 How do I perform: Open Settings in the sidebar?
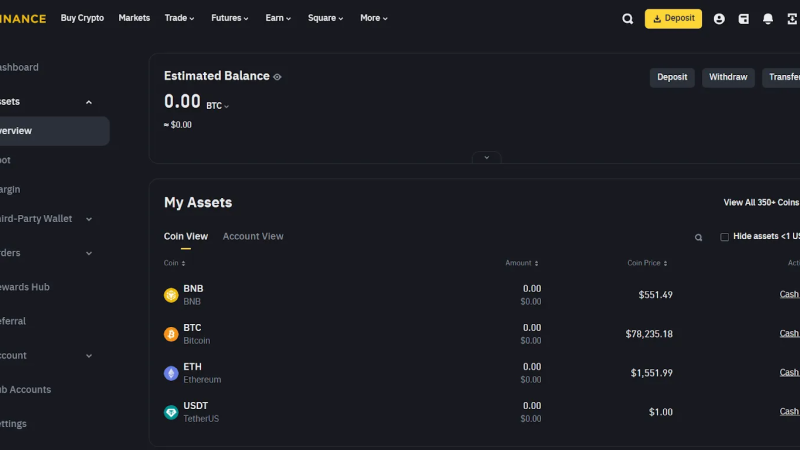(x=13, y=424)
